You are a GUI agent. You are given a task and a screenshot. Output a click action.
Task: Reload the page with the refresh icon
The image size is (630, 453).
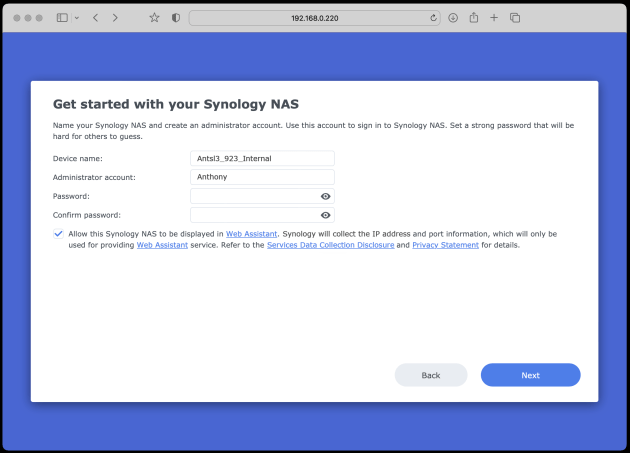433,18
